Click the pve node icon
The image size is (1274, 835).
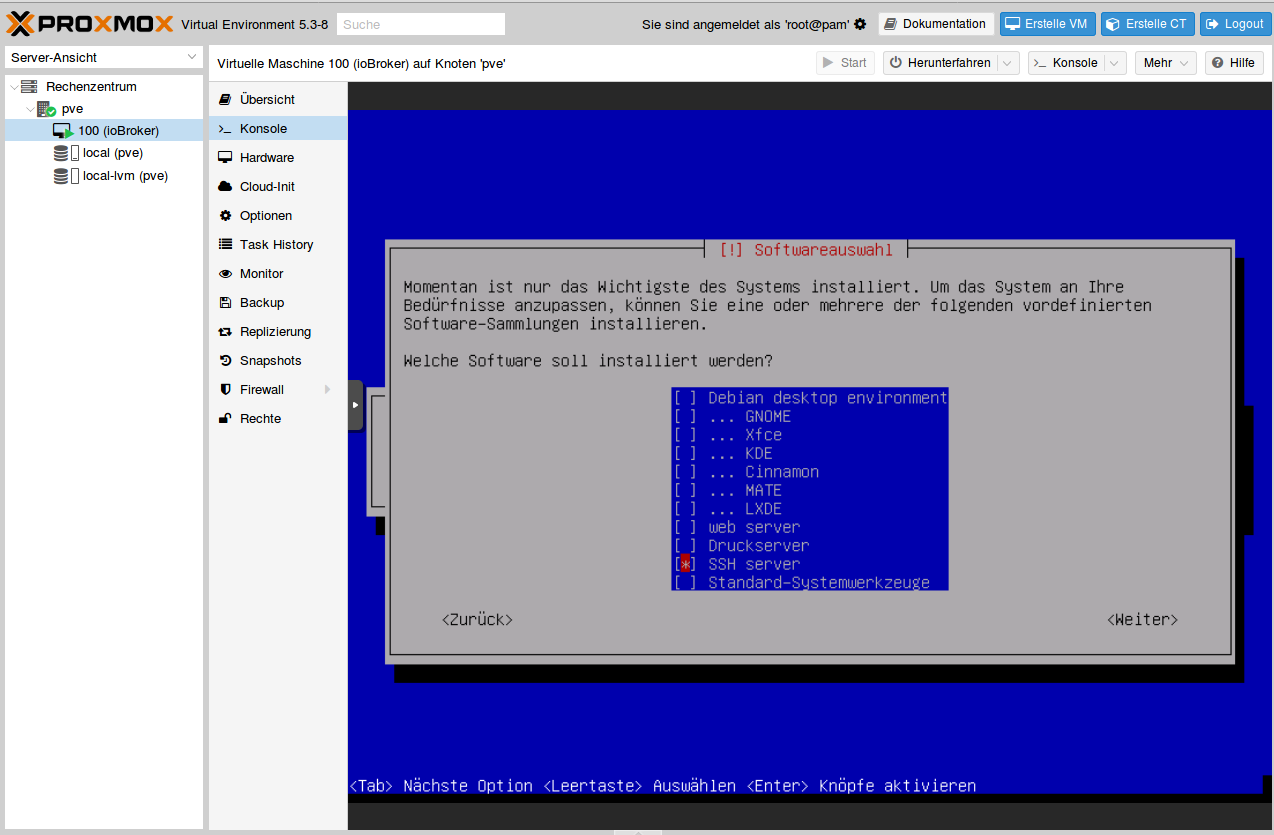pos(46,109)
